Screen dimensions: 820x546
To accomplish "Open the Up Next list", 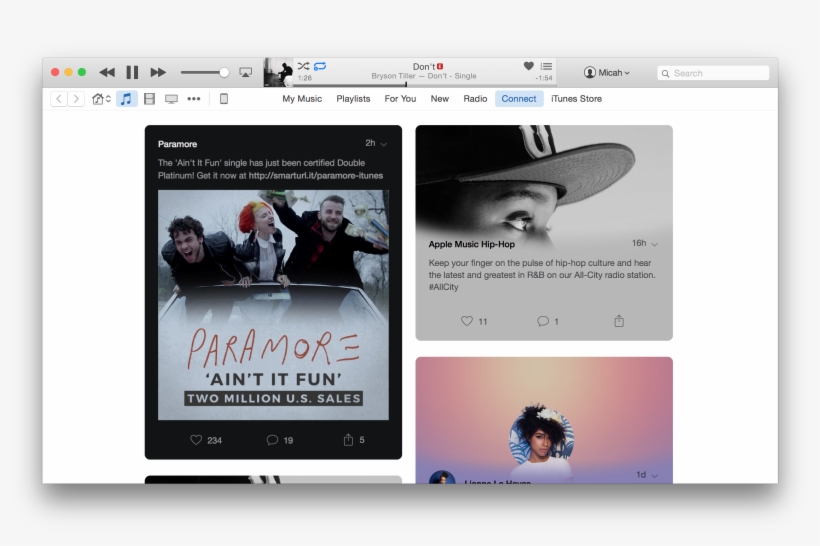I will (546, 66).
